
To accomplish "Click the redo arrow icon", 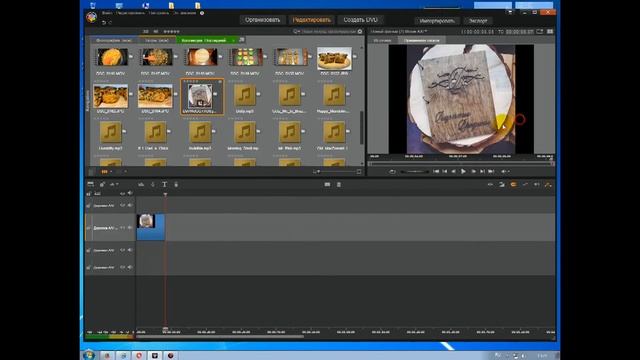I will tap(110, 22).
